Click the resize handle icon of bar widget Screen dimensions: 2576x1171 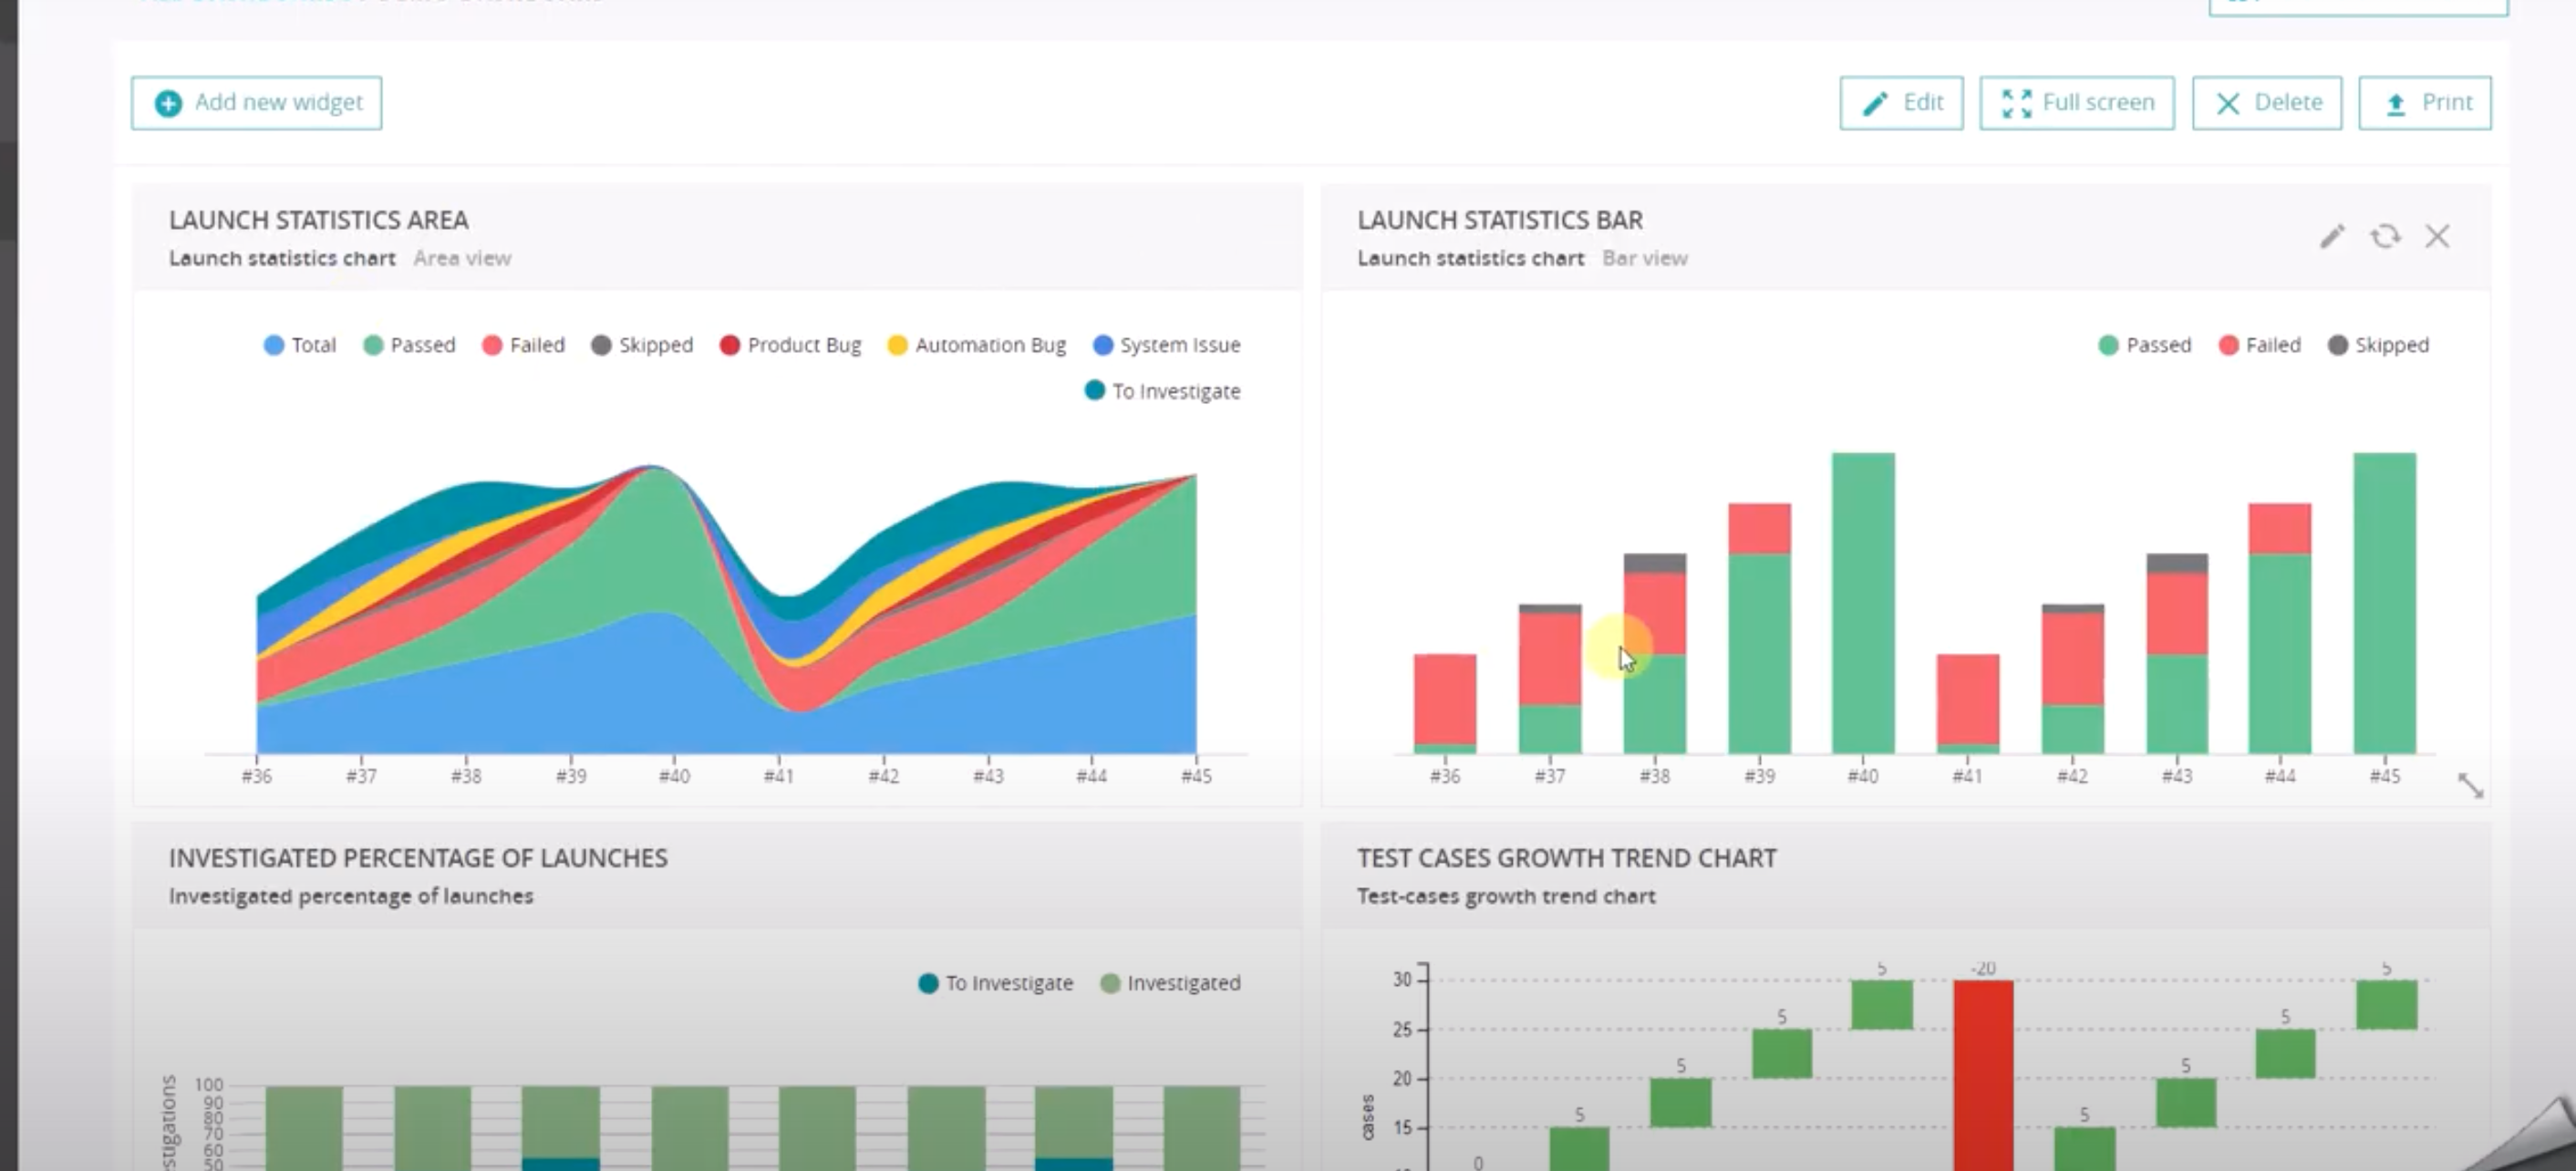tap(2470, 786)
